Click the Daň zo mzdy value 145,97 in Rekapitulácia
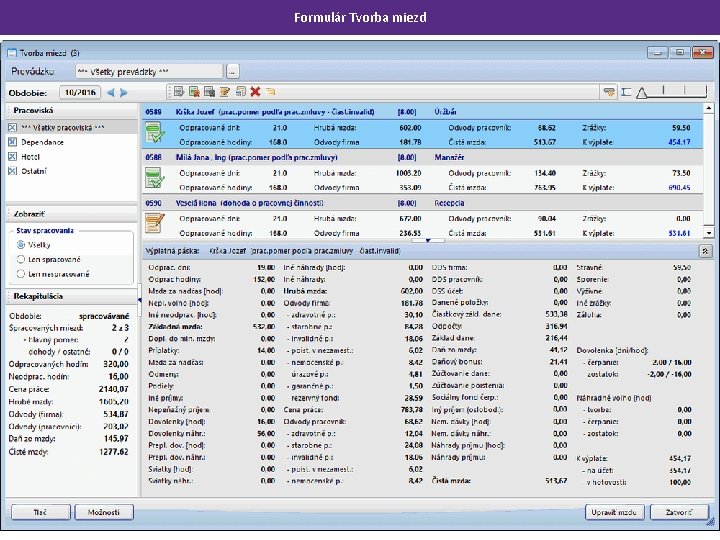This screenshot has width=720, height=540. pos(116,439)
